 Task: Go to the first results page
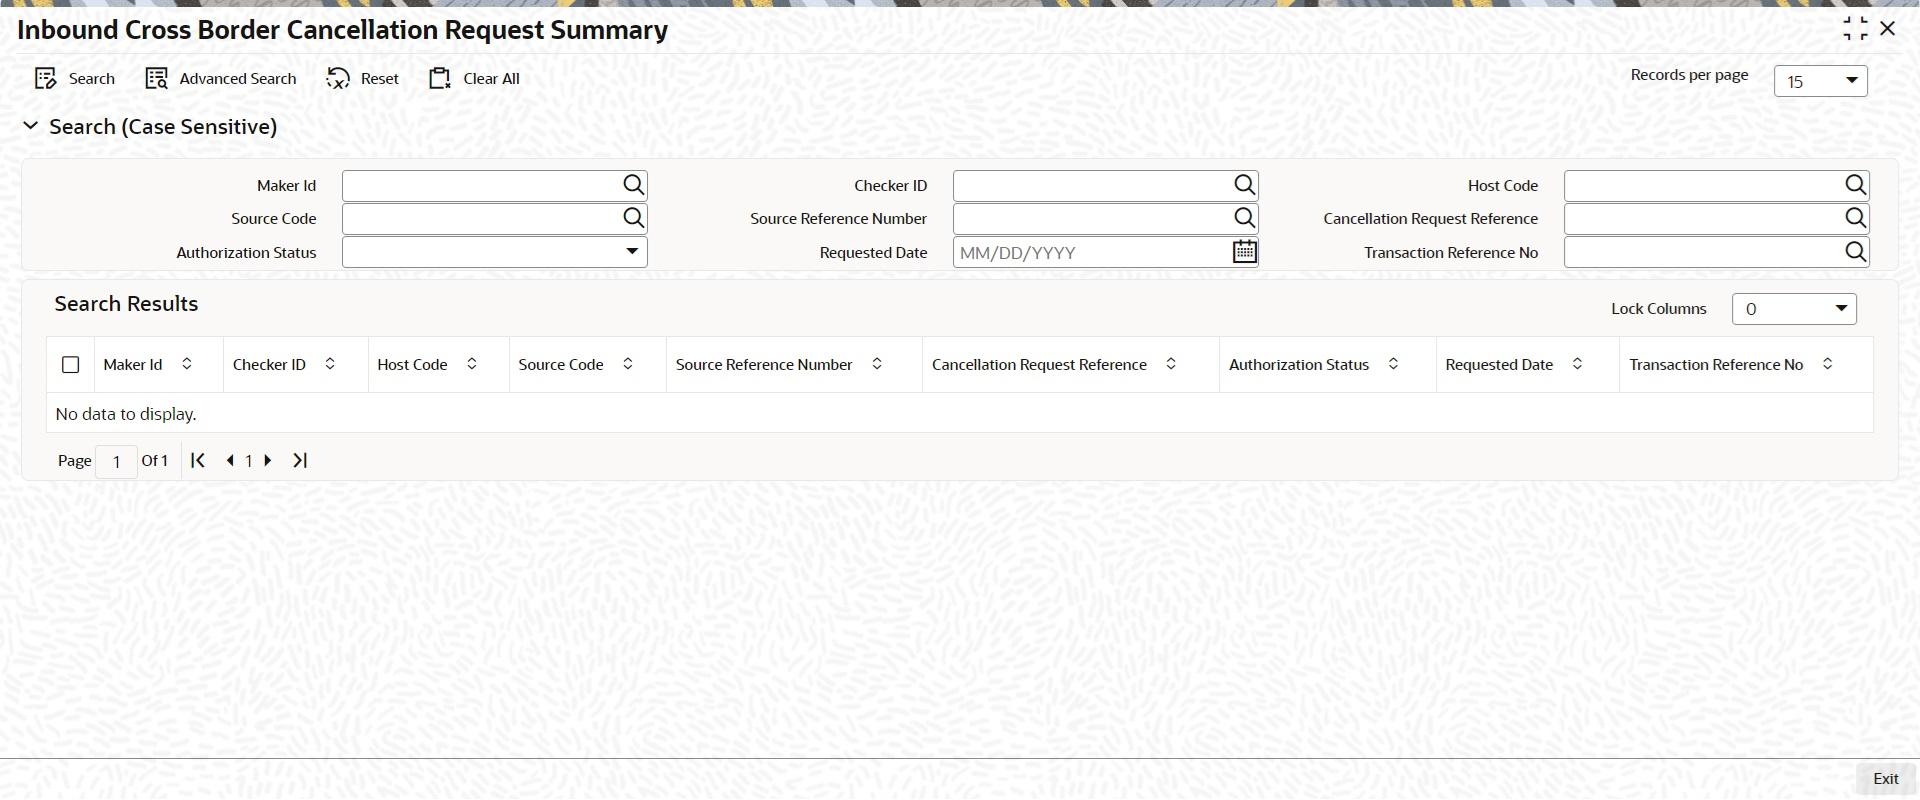tap(198, 460)
